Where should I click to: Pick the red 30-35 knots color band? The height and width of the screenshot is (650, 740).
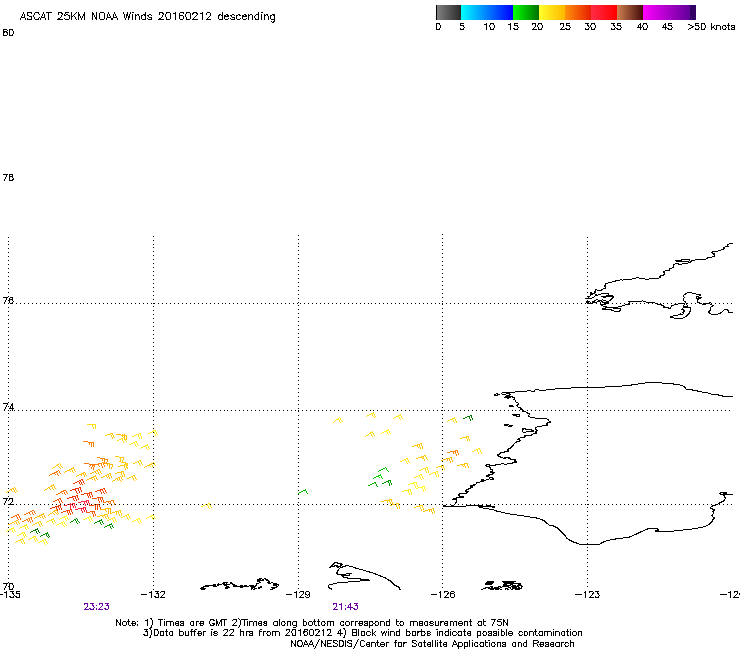coord(604,12)
